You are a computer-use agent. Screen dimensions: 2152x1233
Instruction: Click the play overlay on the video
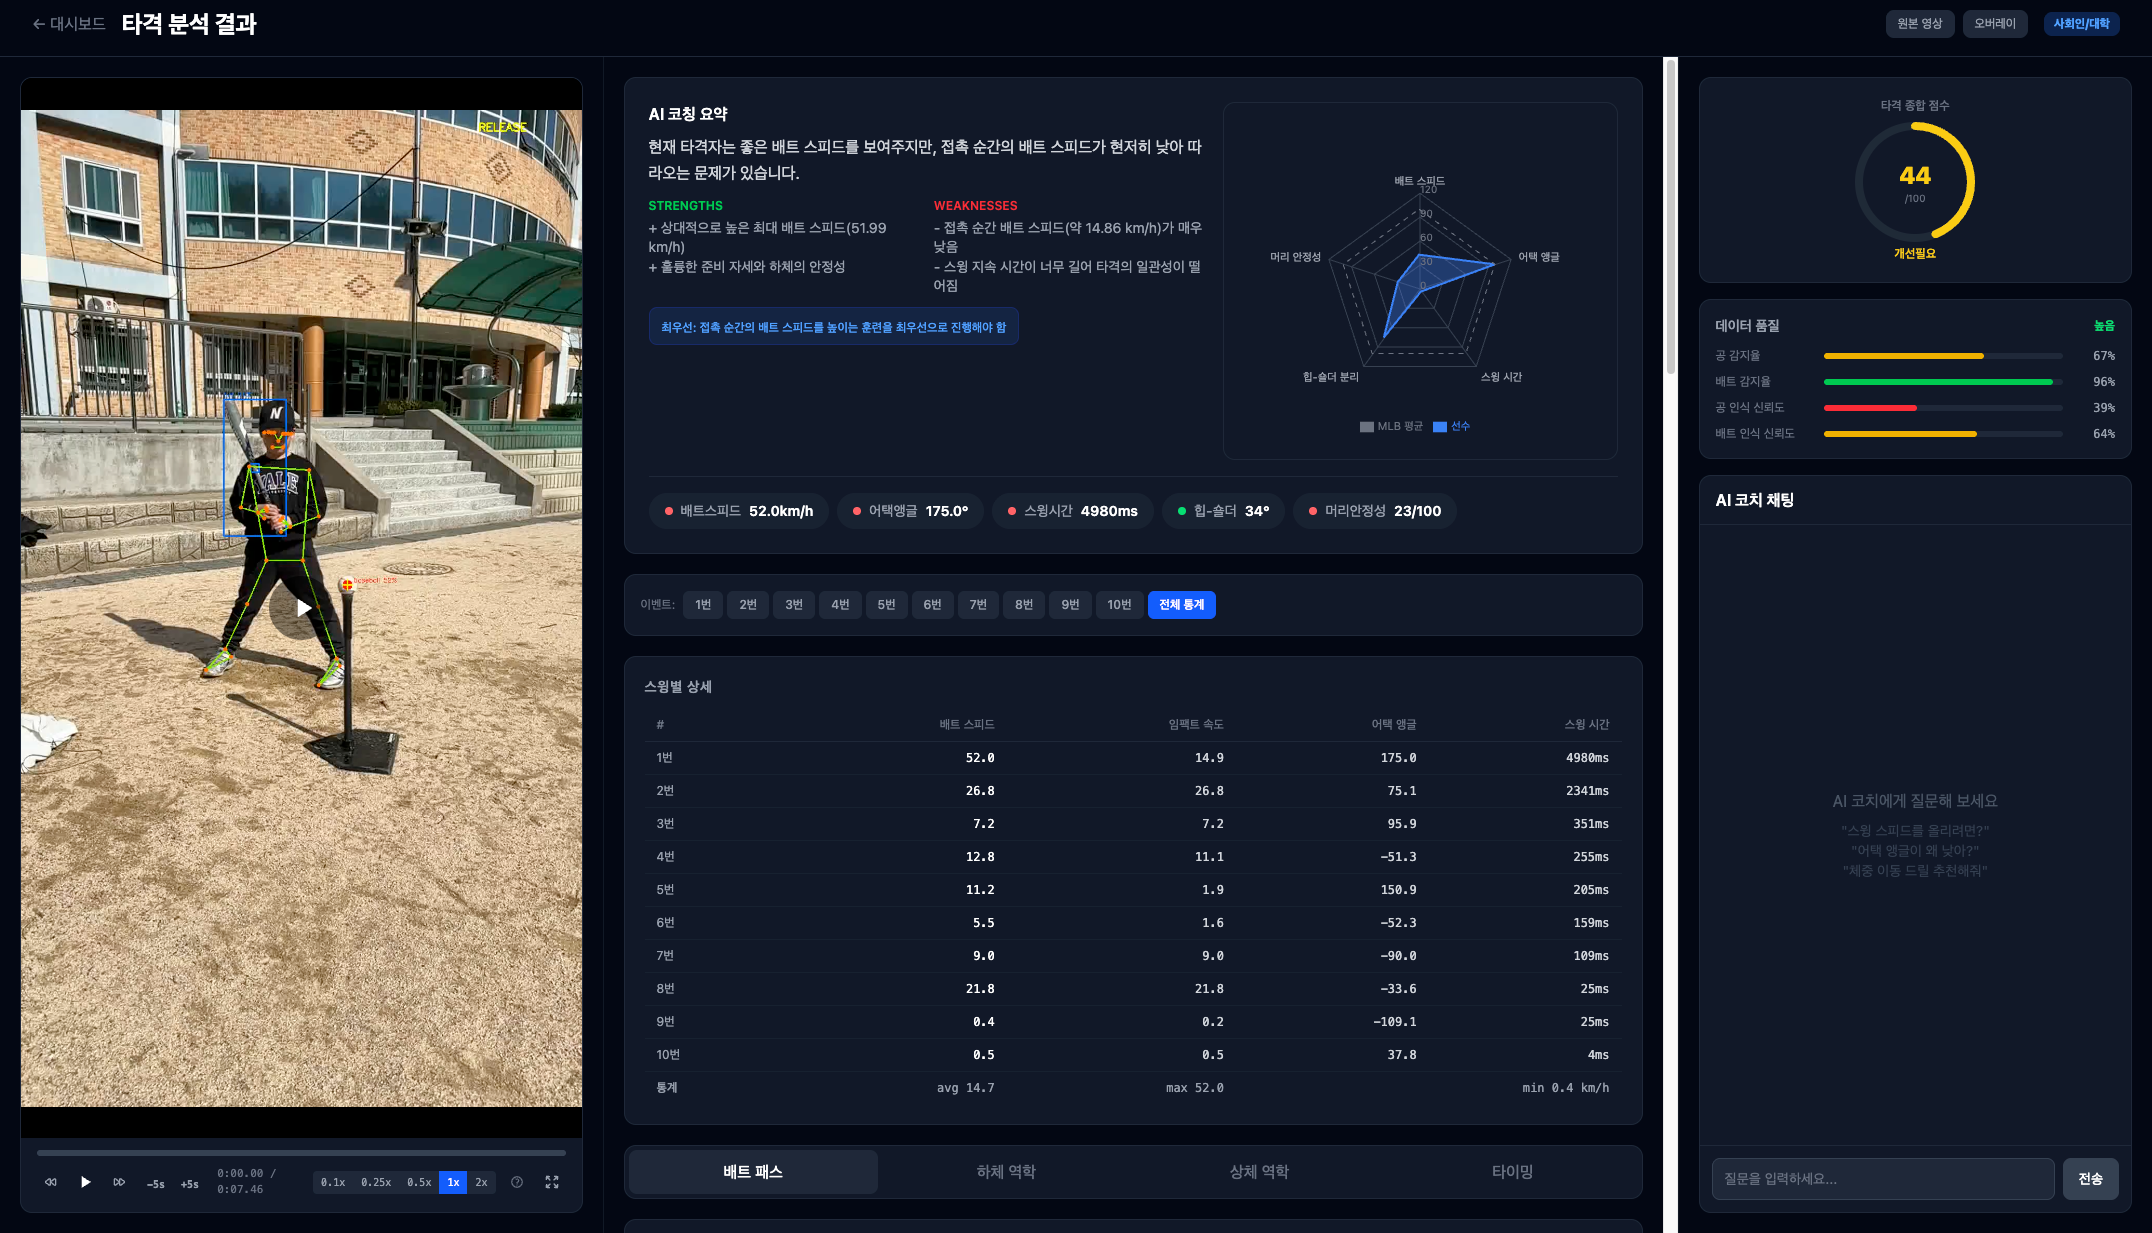pos(303,608)
